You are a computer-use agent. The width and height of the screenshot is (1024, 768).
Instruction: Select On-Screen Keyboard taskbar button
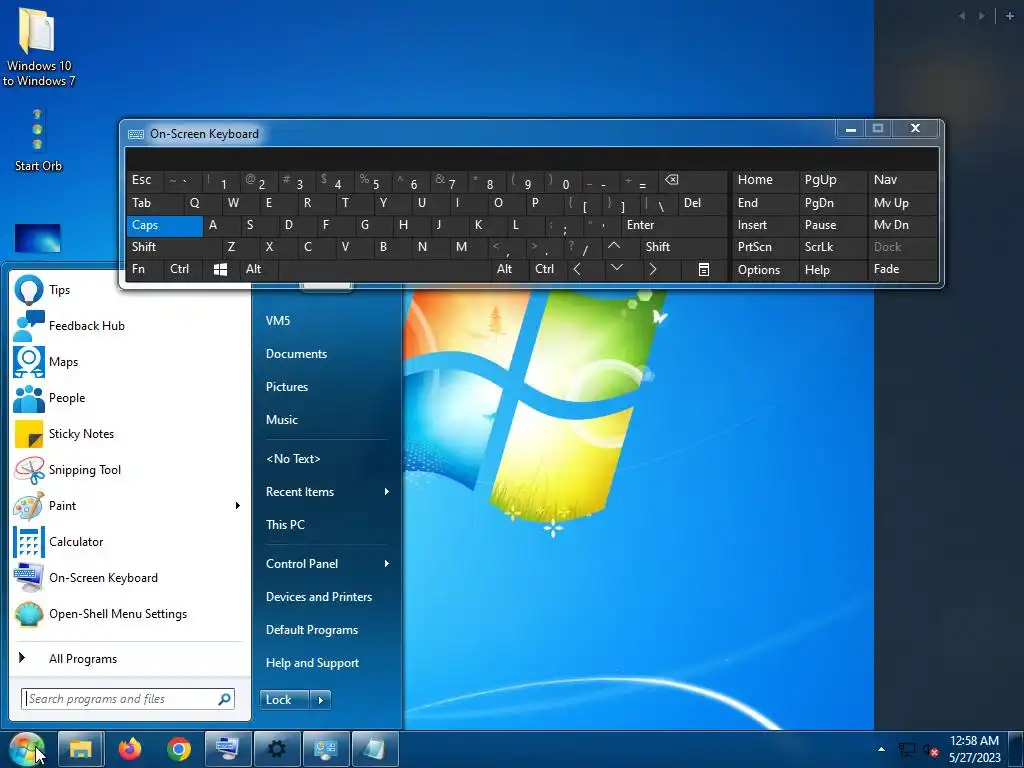228,748
